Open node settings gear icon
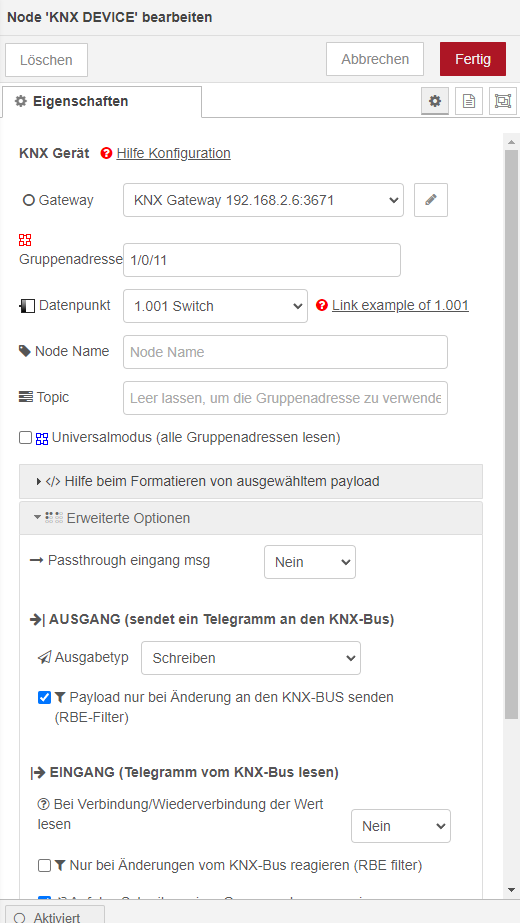The width and height of the screenshot is (520, 923). click(435, 101)
